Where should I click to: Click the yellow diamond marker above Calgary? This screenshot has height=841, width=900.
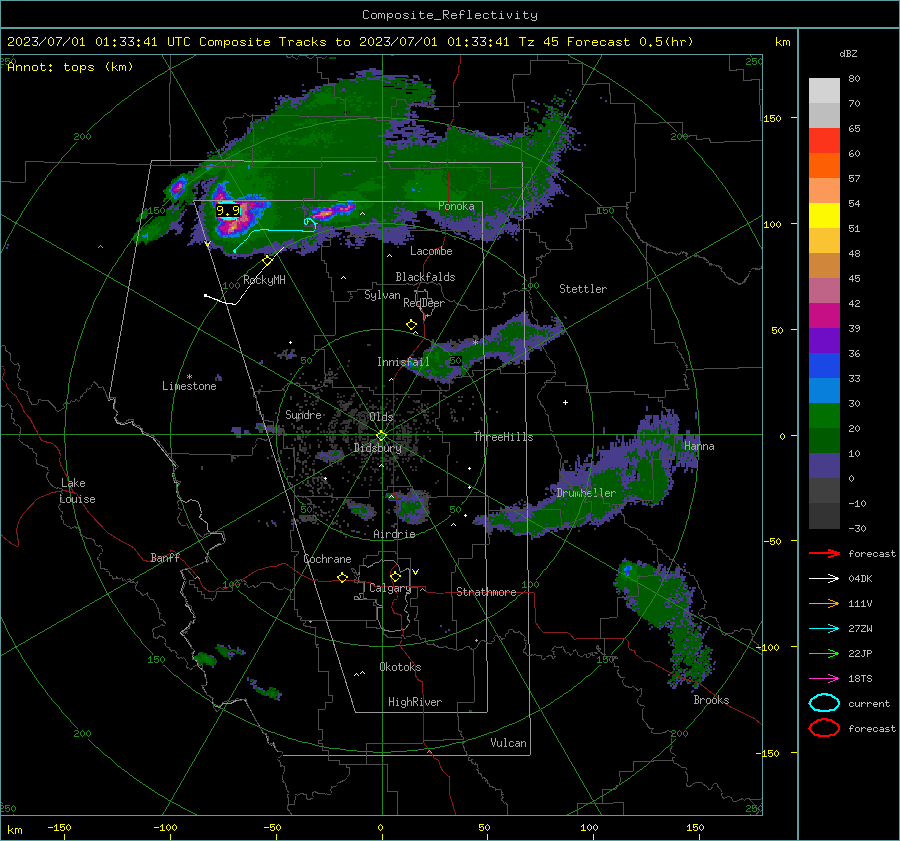tap(395, 576)
